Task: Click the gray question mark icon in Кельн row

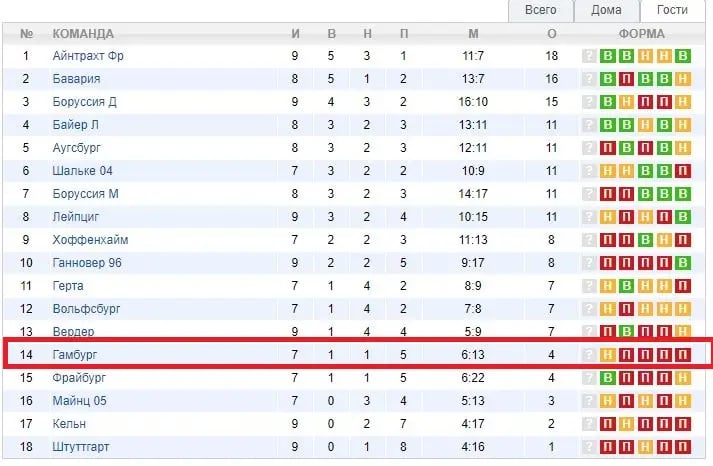Action: click(x=589, y=424)
